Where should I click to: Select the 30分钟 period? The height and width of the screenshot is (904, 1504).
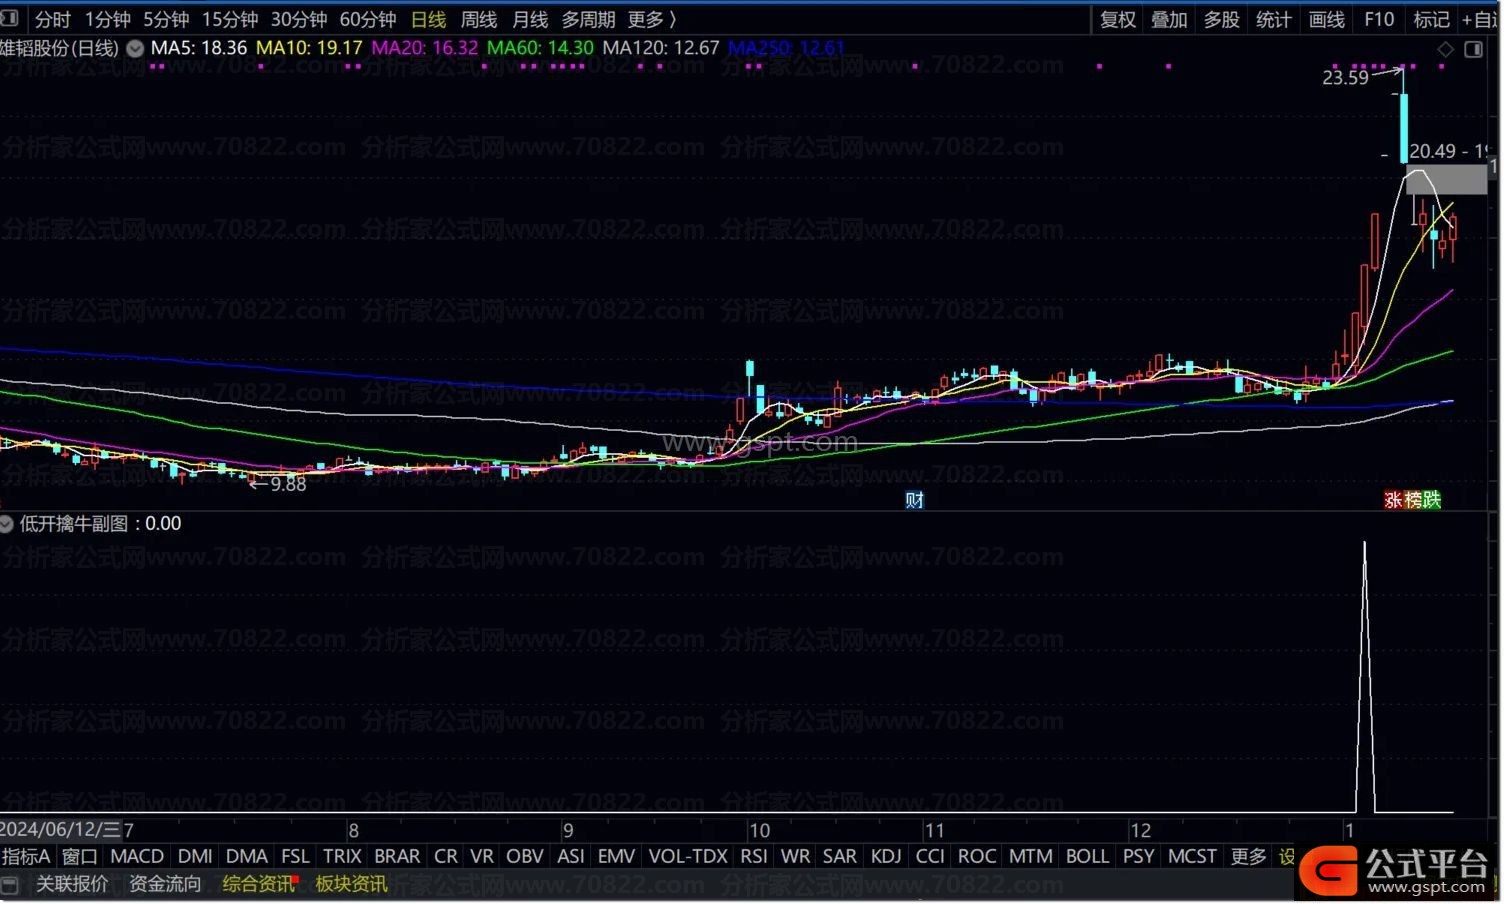(298, 19)
